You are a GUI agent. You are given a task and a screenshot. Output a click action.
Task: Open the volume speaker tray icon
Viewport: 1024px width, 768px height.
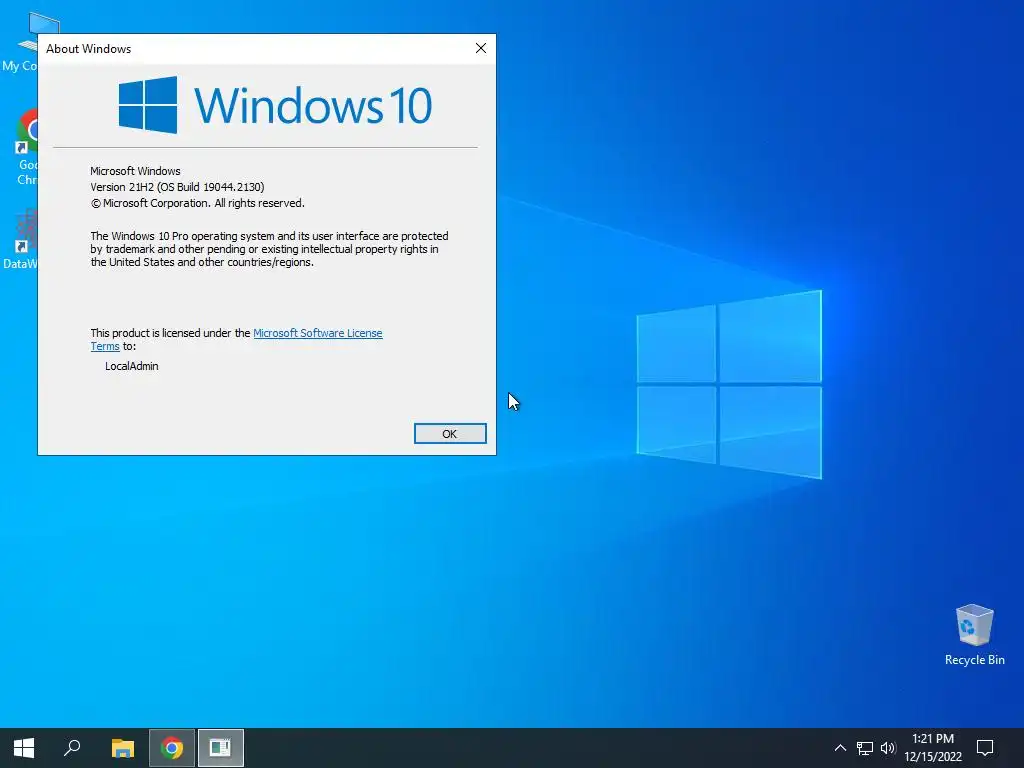point(888,748)
